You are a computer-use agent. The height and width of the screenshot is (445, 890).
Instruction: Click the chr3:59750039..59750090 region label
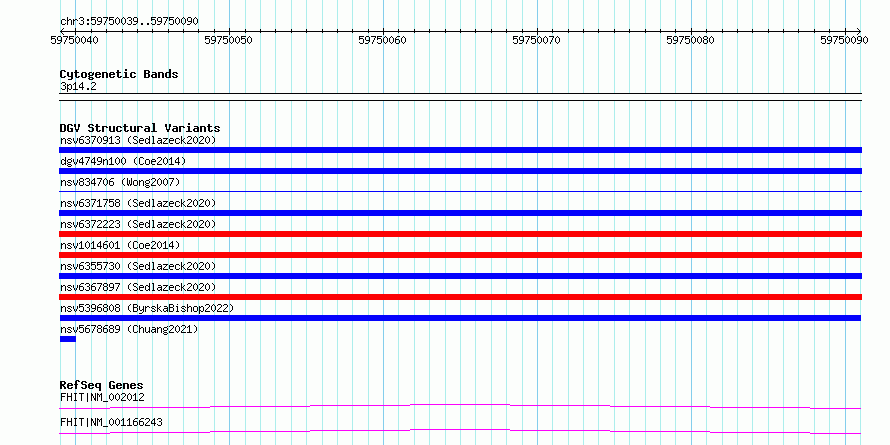(129, 22)
